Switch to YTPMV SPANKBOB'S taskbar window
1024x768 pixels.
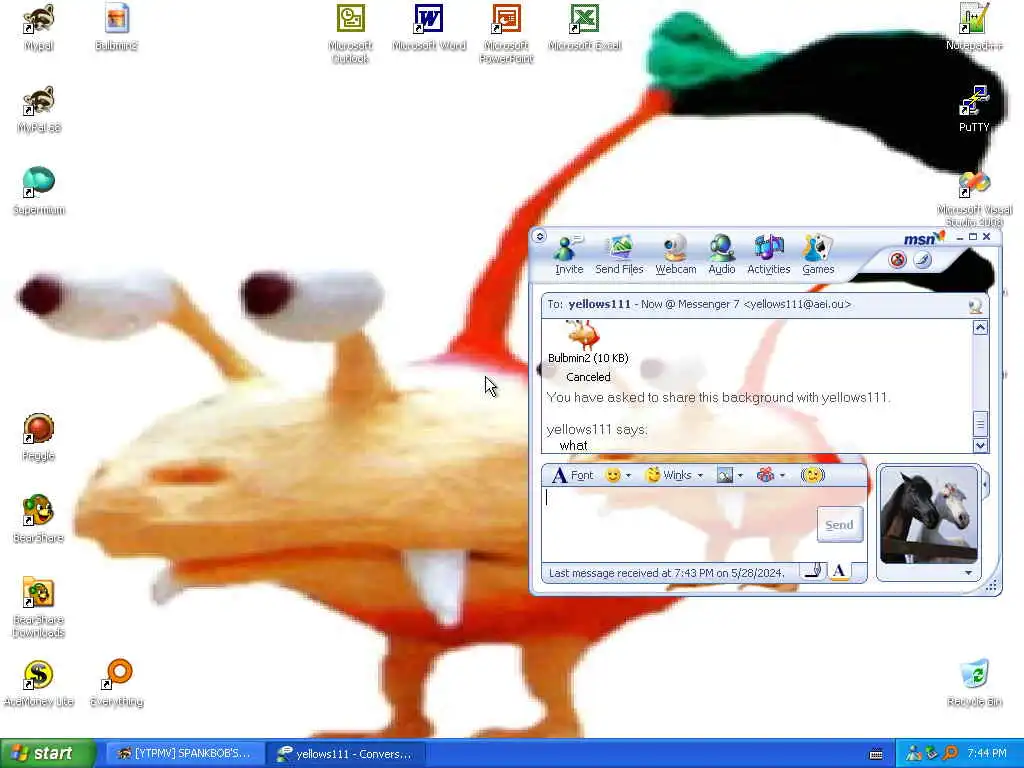pyautogui.click(x=184, y=754)
